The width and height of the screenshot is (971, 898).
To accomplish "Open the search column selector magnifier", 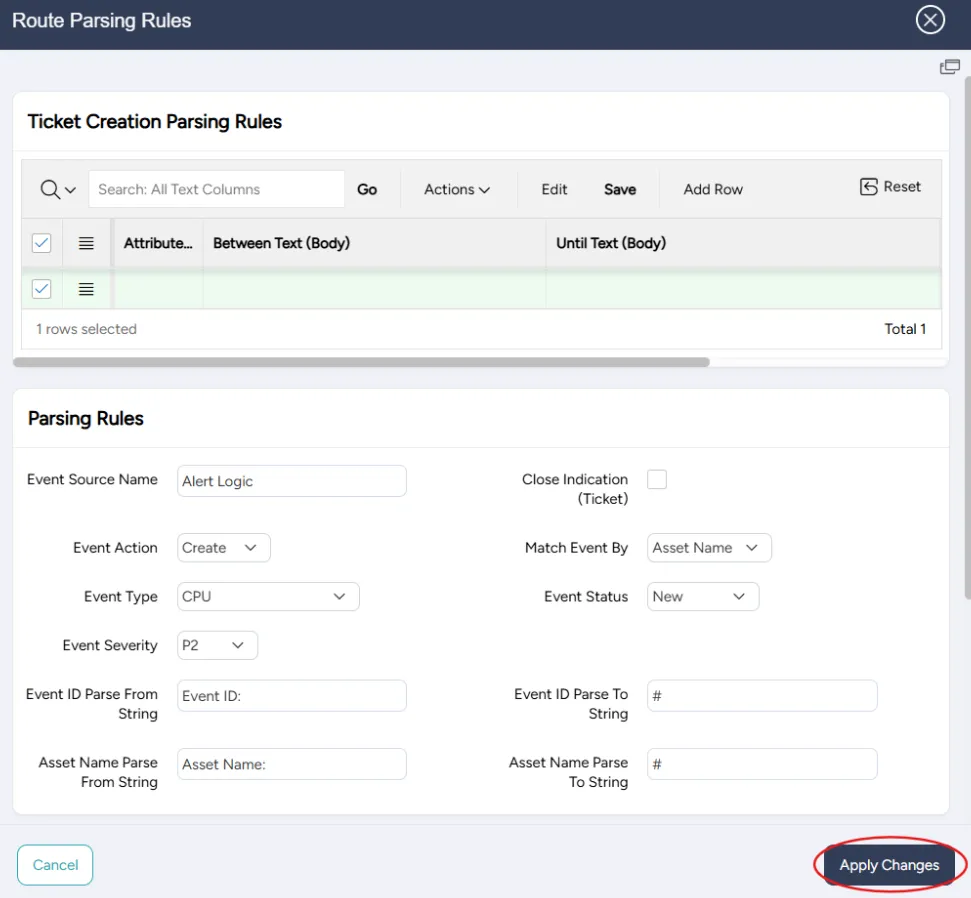I will (x=58, y=190).
